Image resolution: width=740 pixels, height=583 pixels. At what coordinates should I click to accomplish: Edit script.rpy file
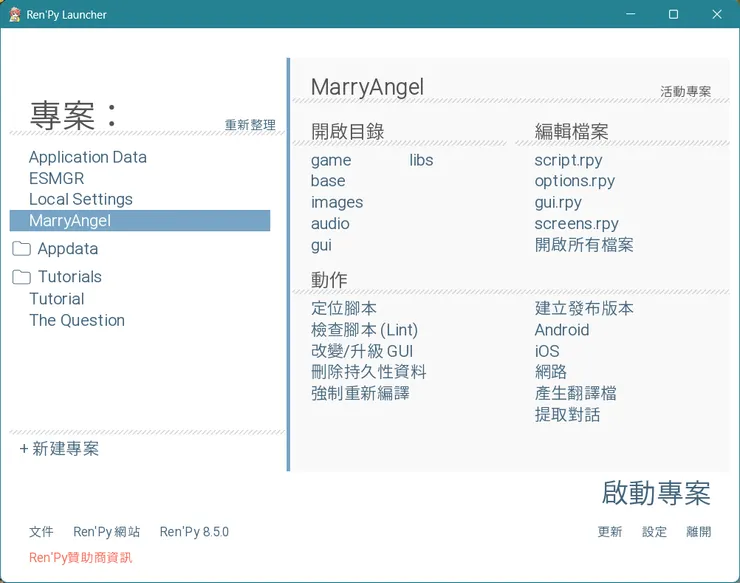(x=568, y=161)
